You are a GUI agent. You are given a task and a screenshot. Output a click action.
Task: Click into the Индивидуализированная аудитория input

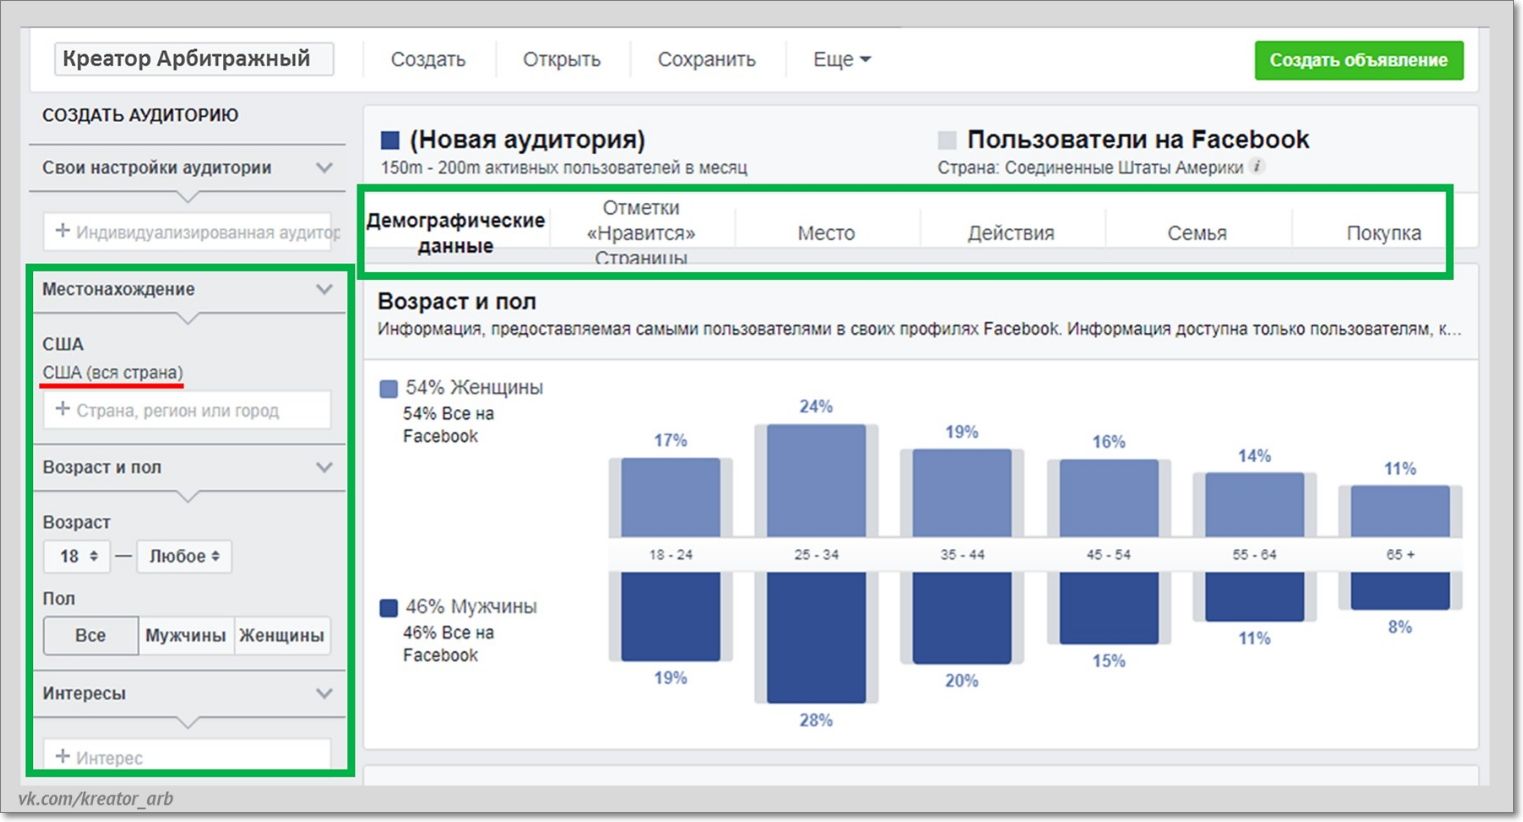187,231
